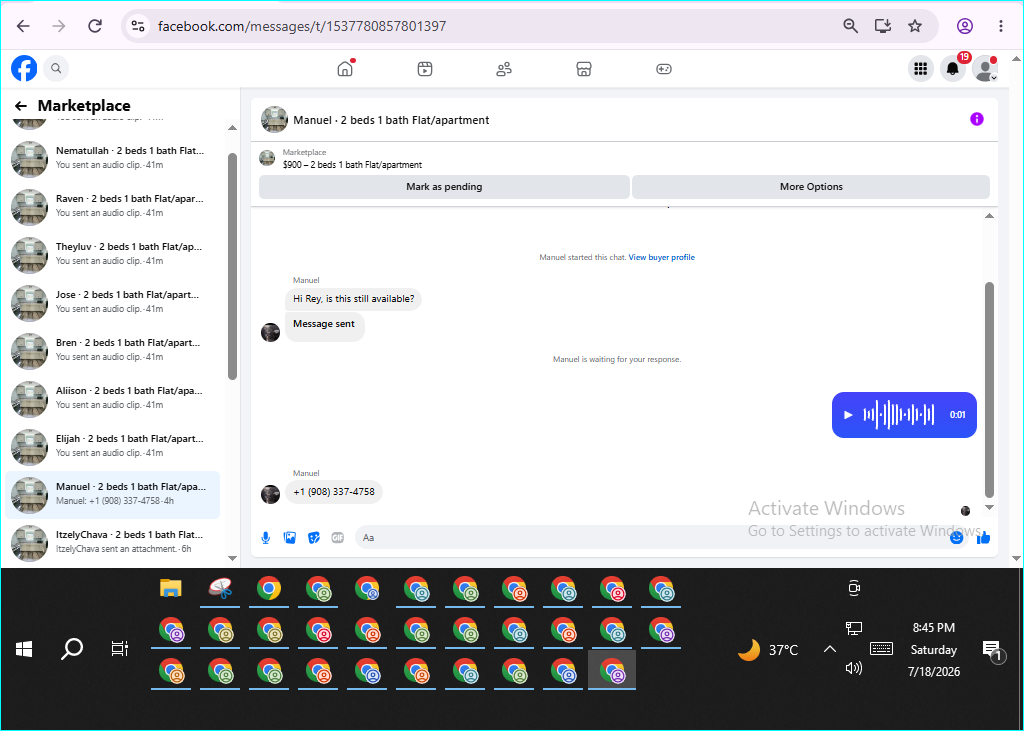Image resolution: width=1024 pixels, height=731 pixels.
Task: Open the volume speaker control
Action: [854, 668]
